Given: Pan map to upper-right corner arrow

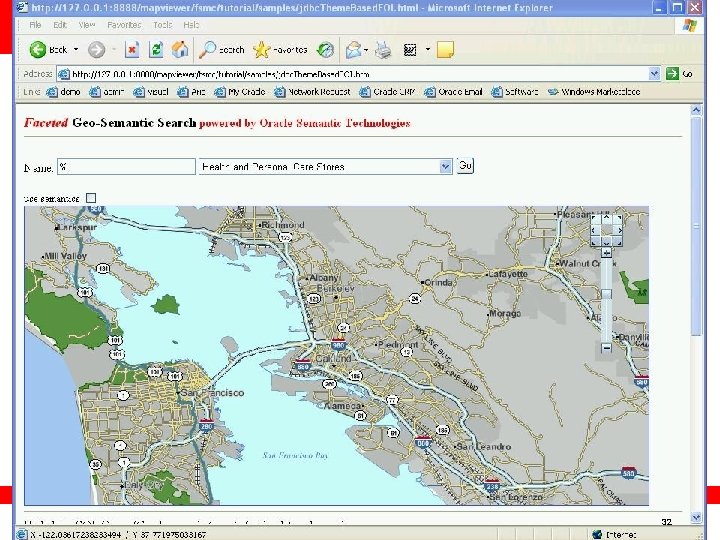Looking at the screenshot, I should tap(618, 218).
